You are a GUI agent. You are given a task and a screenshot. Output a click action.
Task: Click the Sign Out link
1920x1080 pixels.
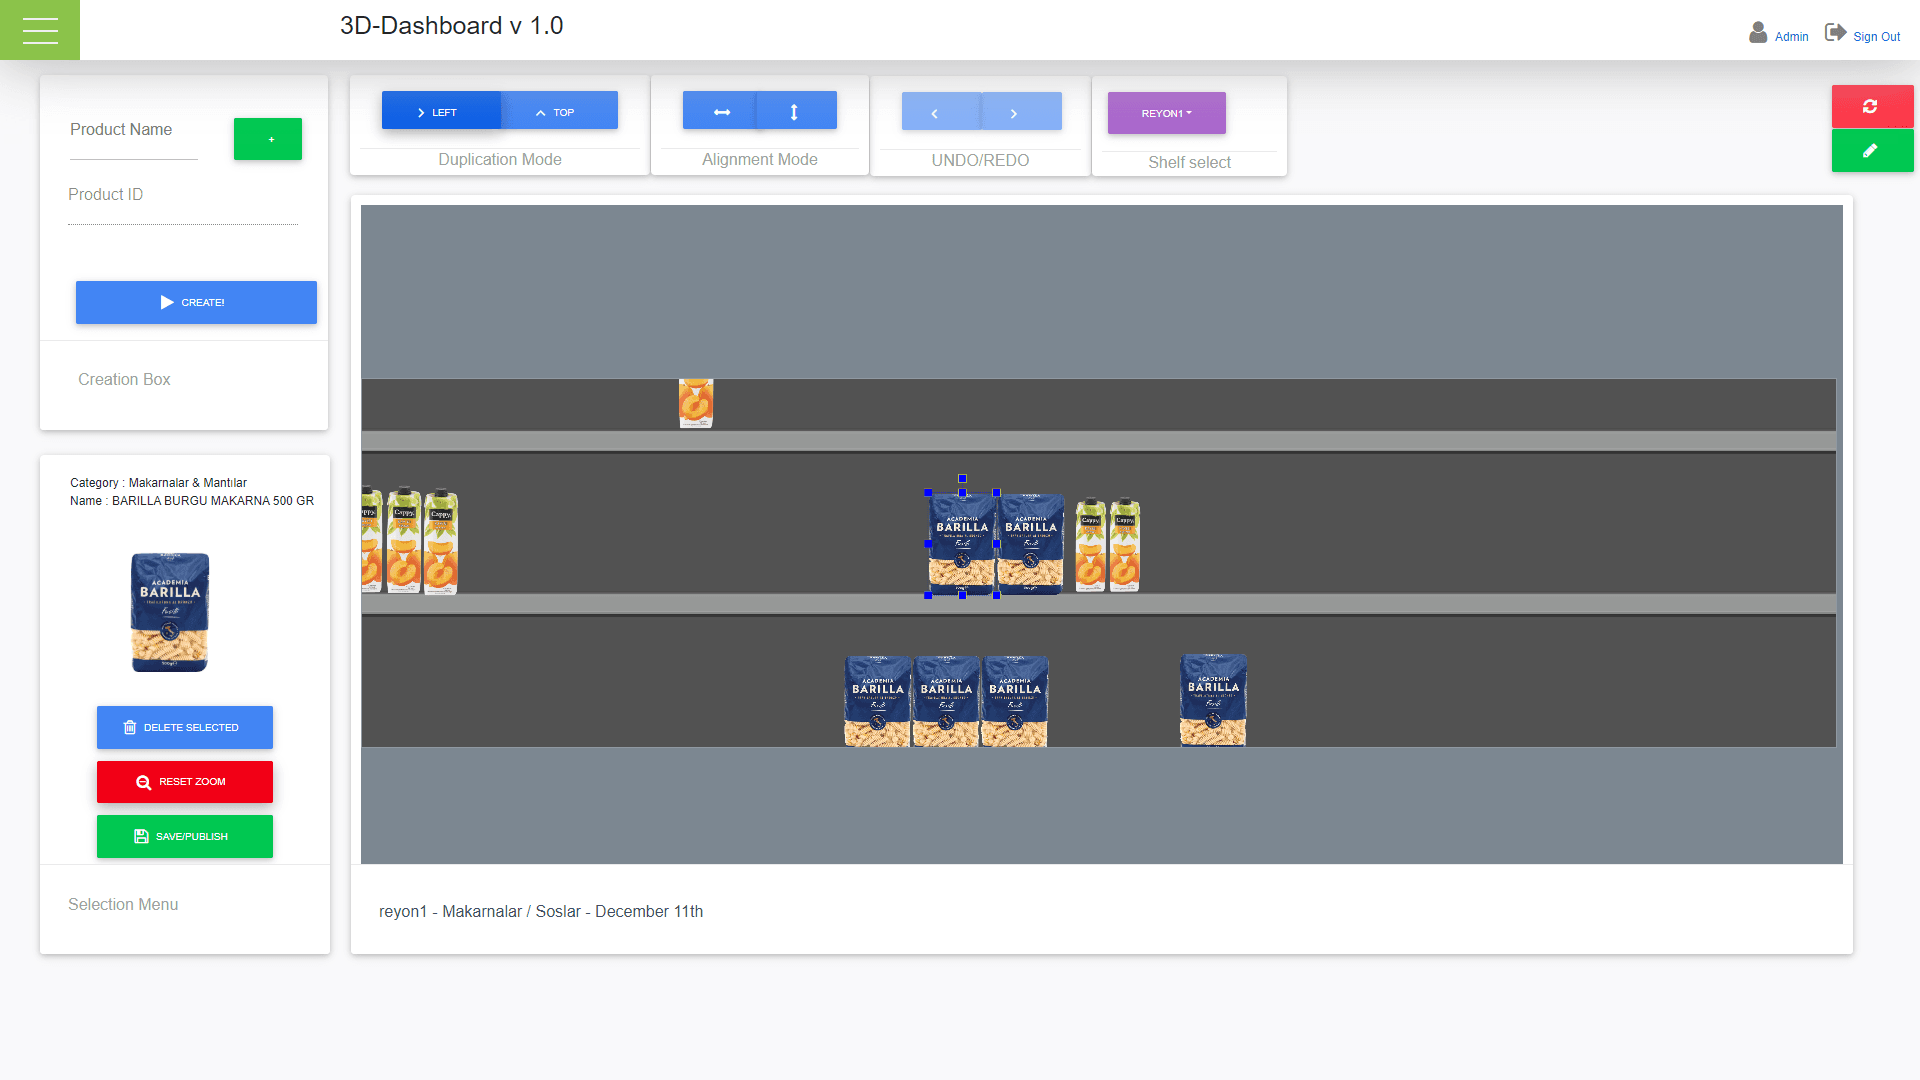point(1876,37)
